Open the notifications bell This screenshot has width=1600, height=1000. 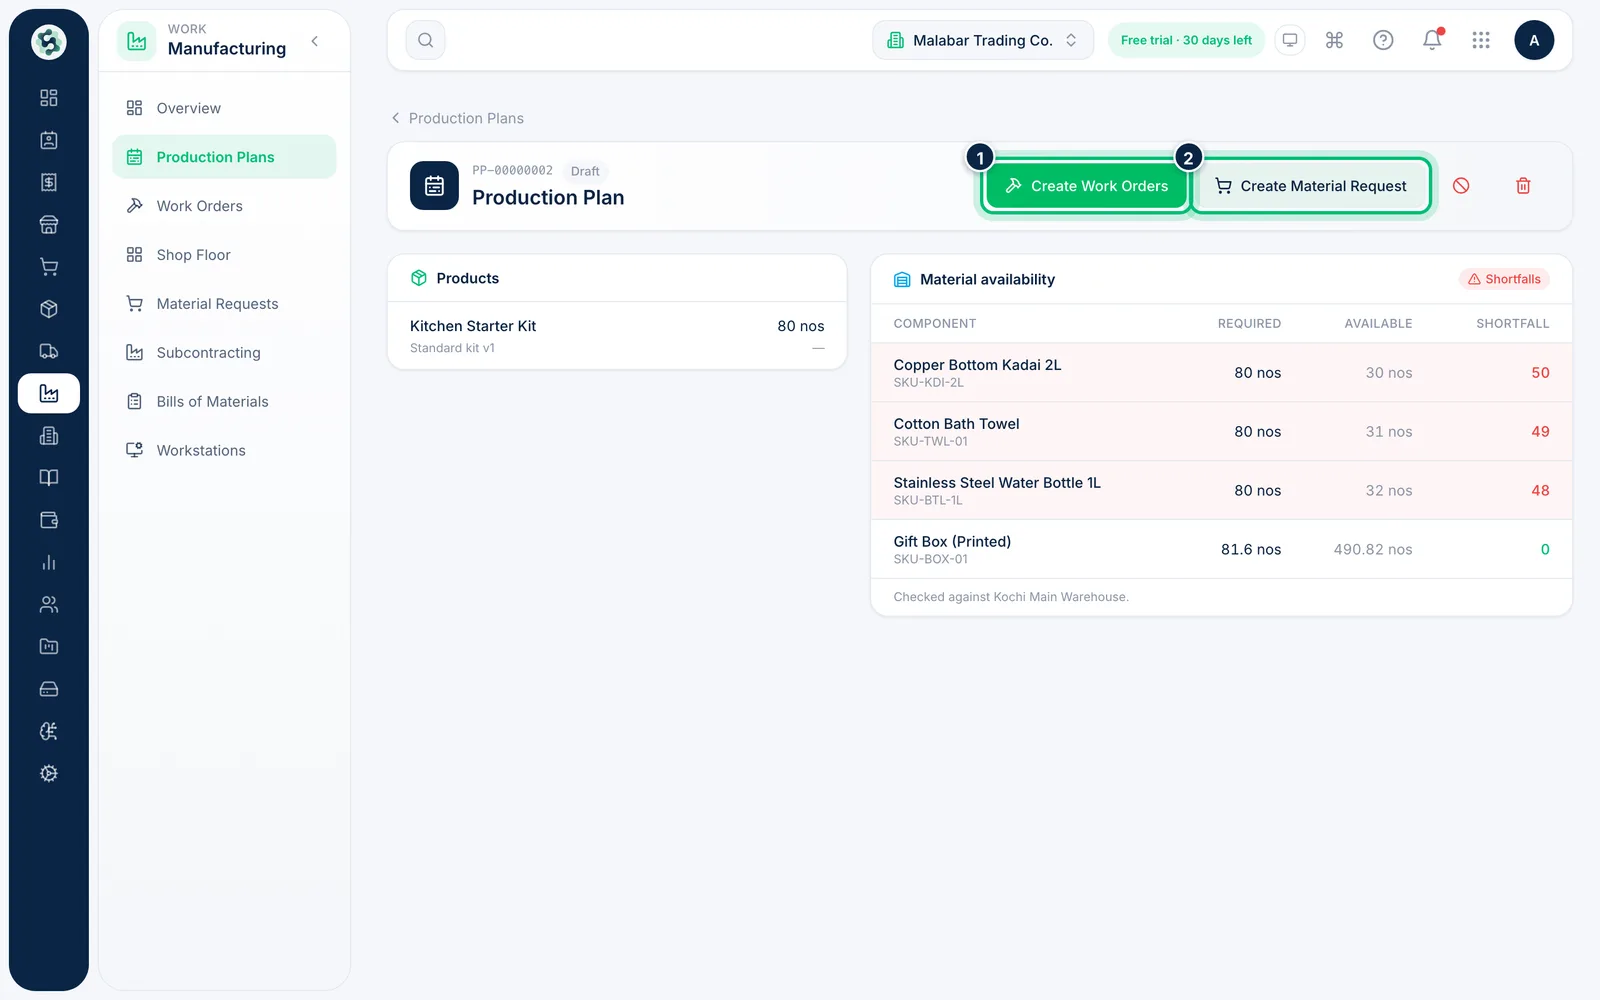coord(1432,40)
